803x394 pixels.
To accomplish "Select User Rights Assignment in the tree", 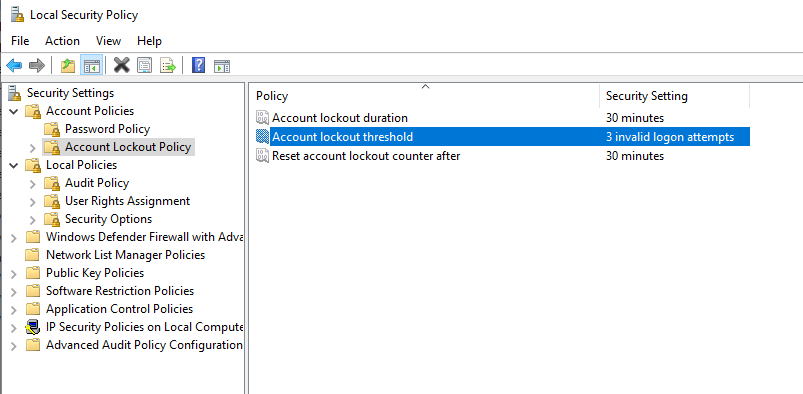I will coord(128,201).
